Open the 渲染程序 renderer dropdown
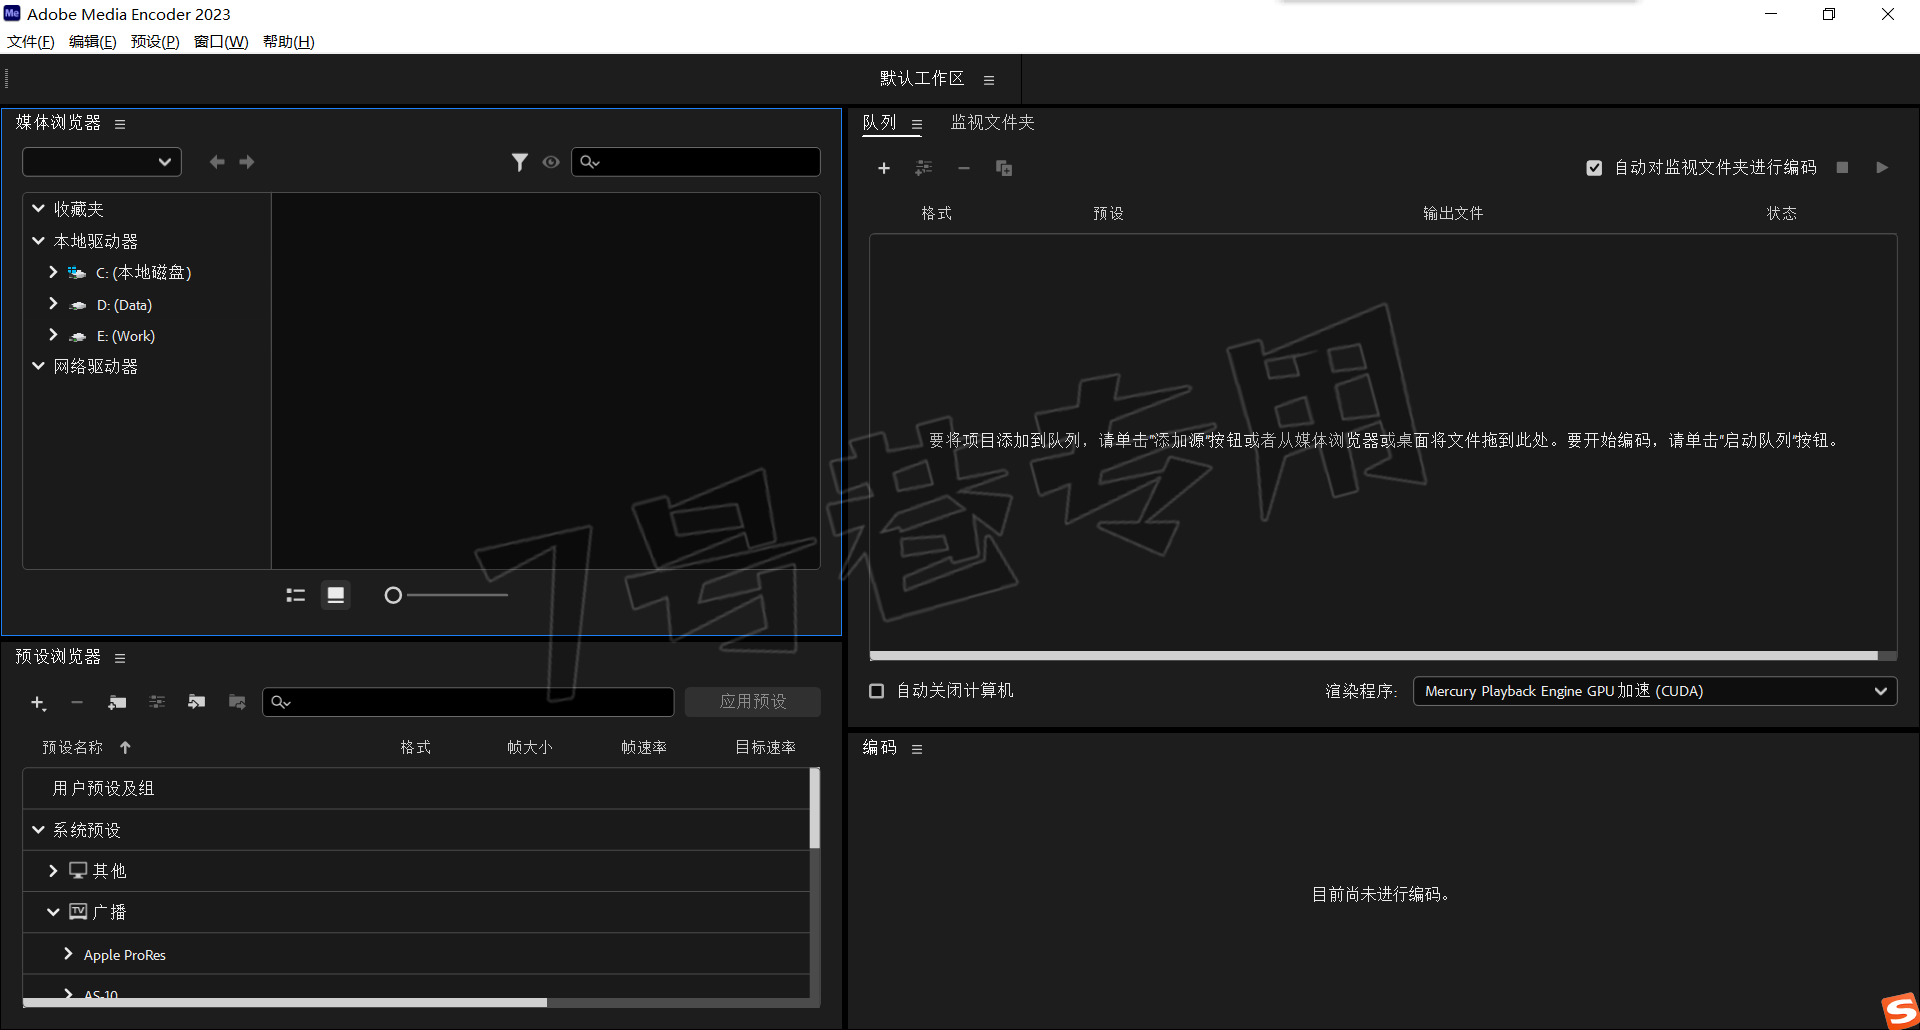This screenshot has height=1030, width=1920. click(1655, 691)
